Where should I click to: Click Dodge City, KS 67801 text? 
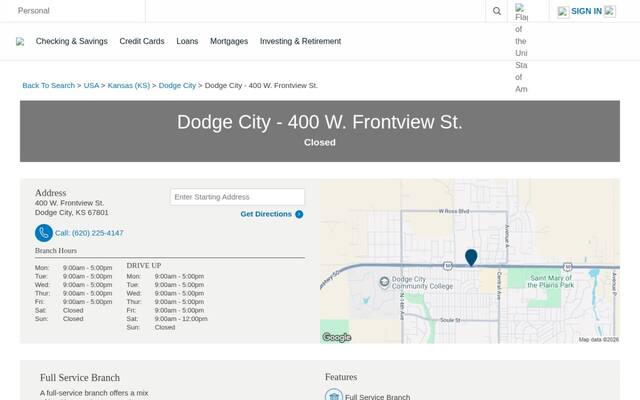[x=71, y=213]
